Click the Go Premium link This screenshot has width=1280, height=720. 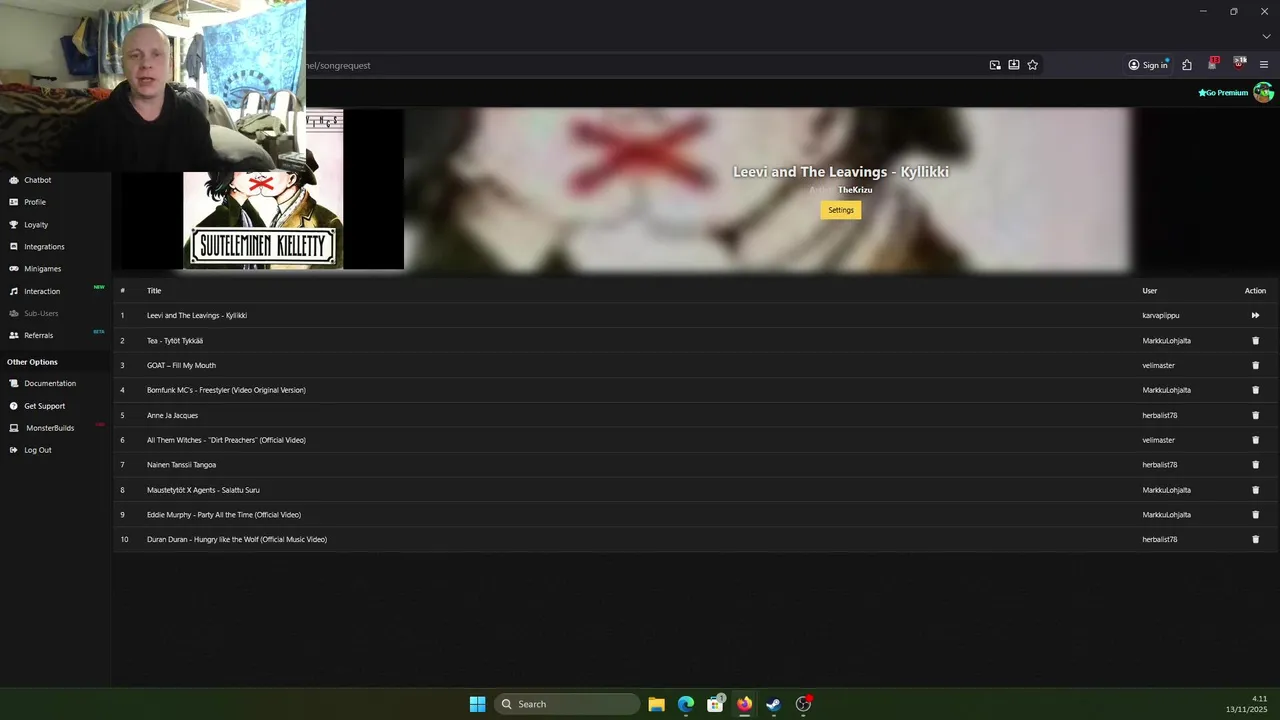click(x=1223, y=93)
